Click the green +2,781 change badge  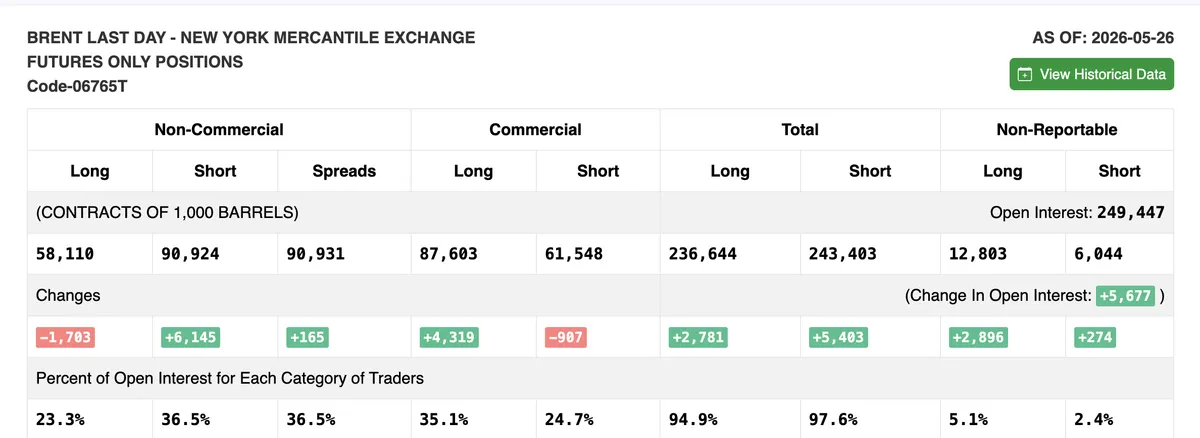coord(697,337)
